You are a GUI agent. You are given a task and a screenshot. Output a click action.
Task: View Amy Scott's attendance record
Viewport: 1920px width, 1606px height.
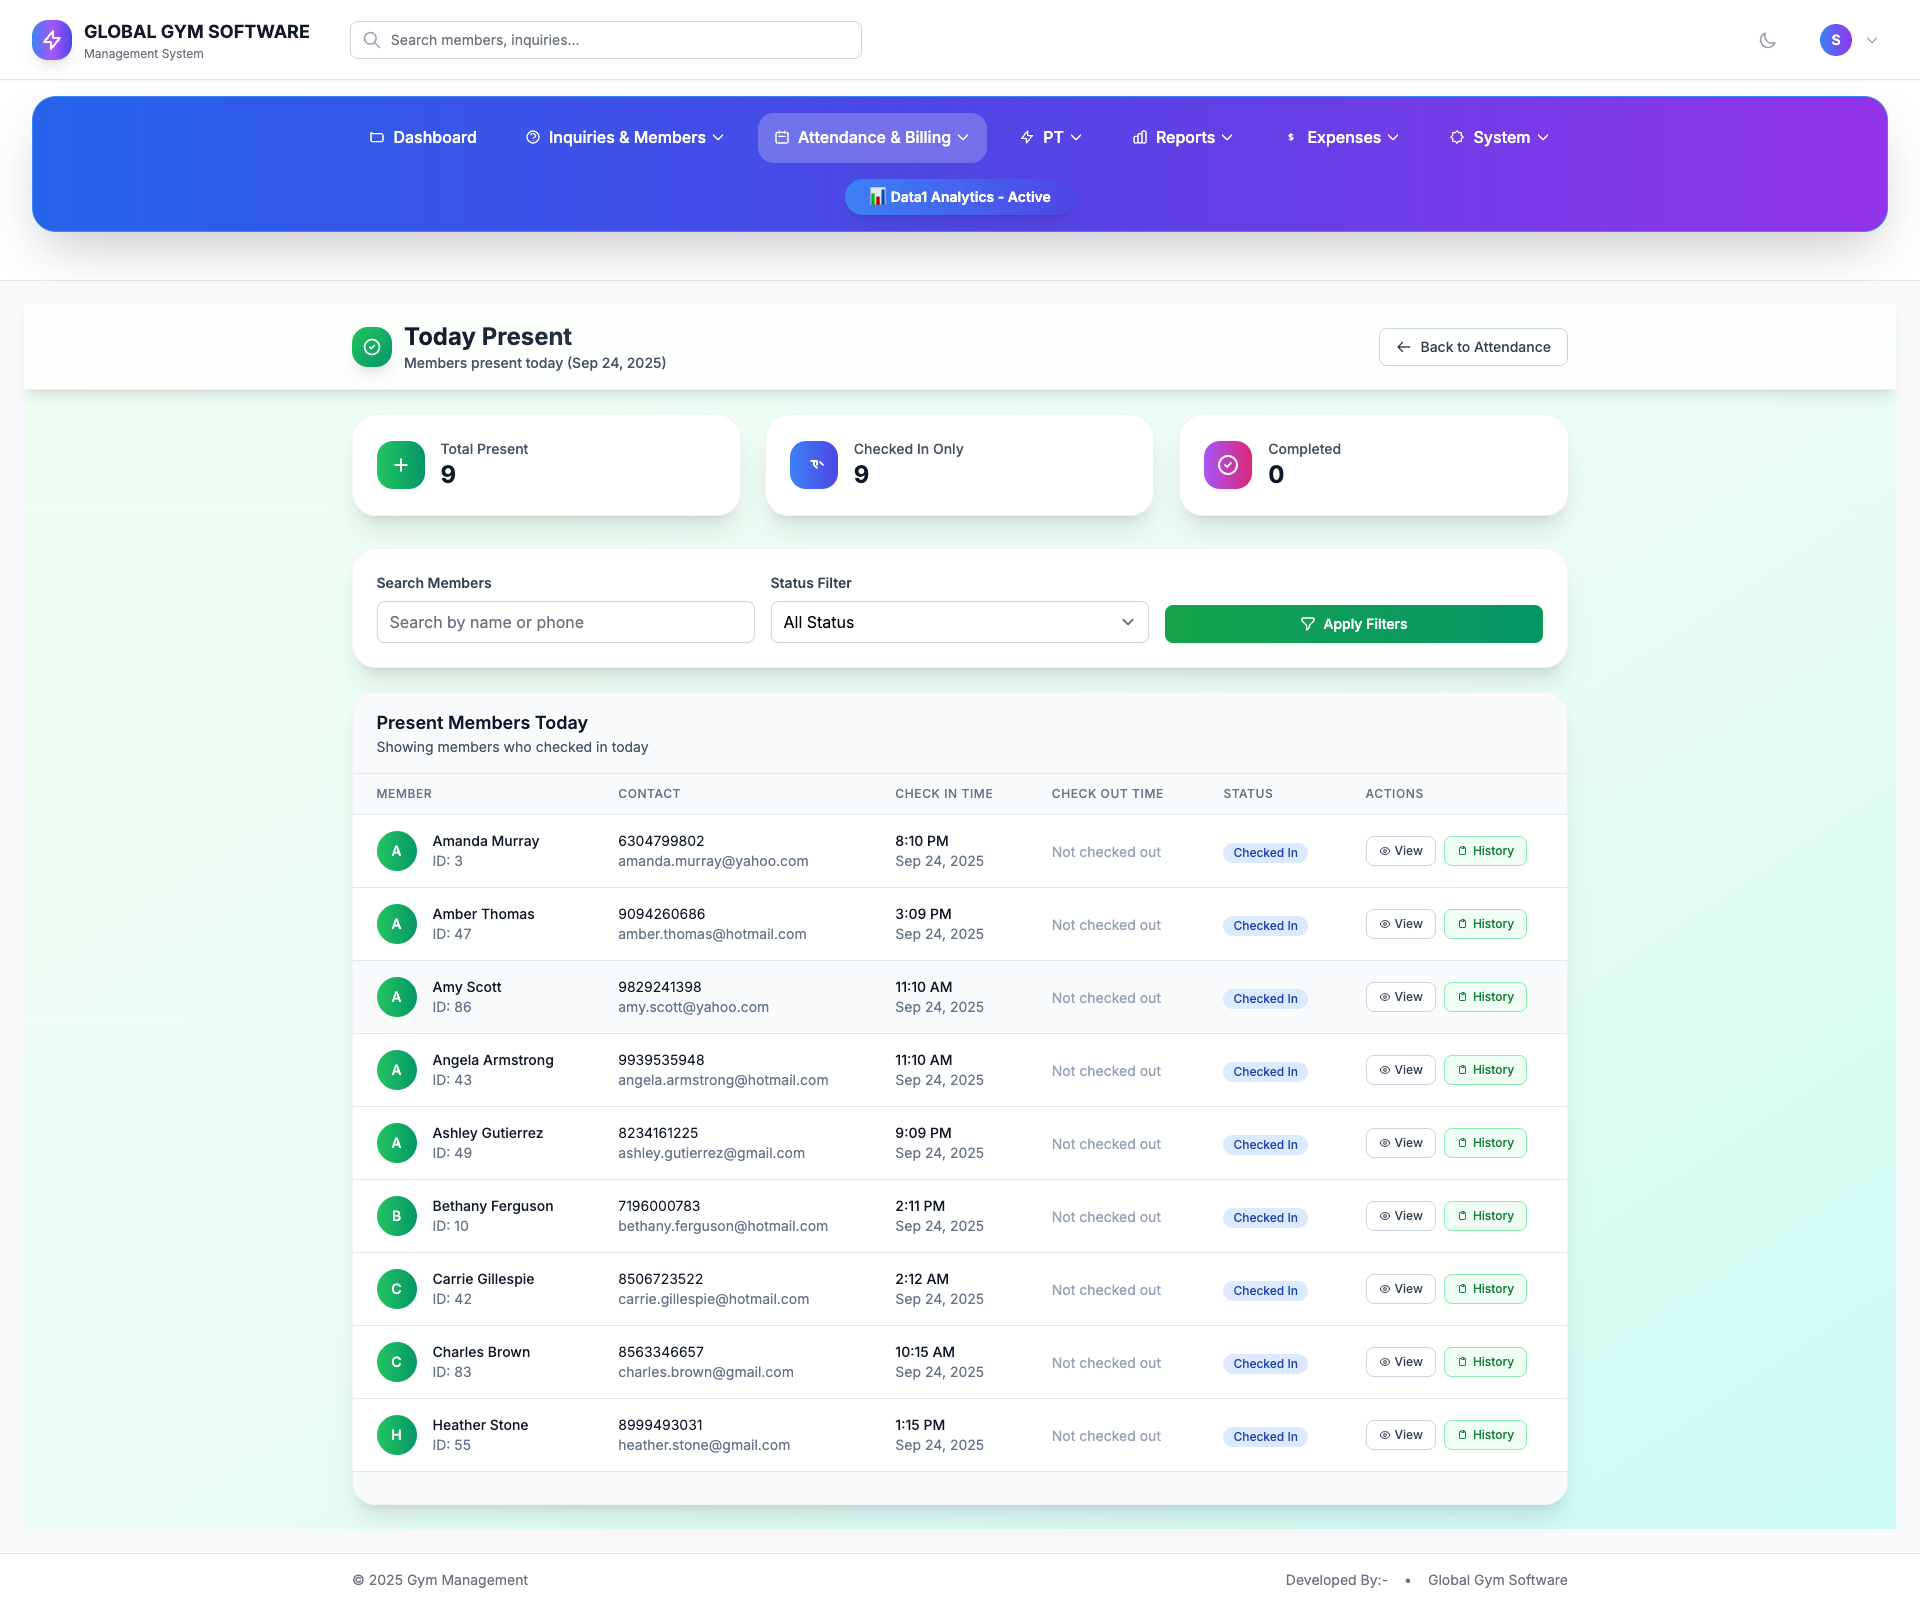(x=1400, y=997)
